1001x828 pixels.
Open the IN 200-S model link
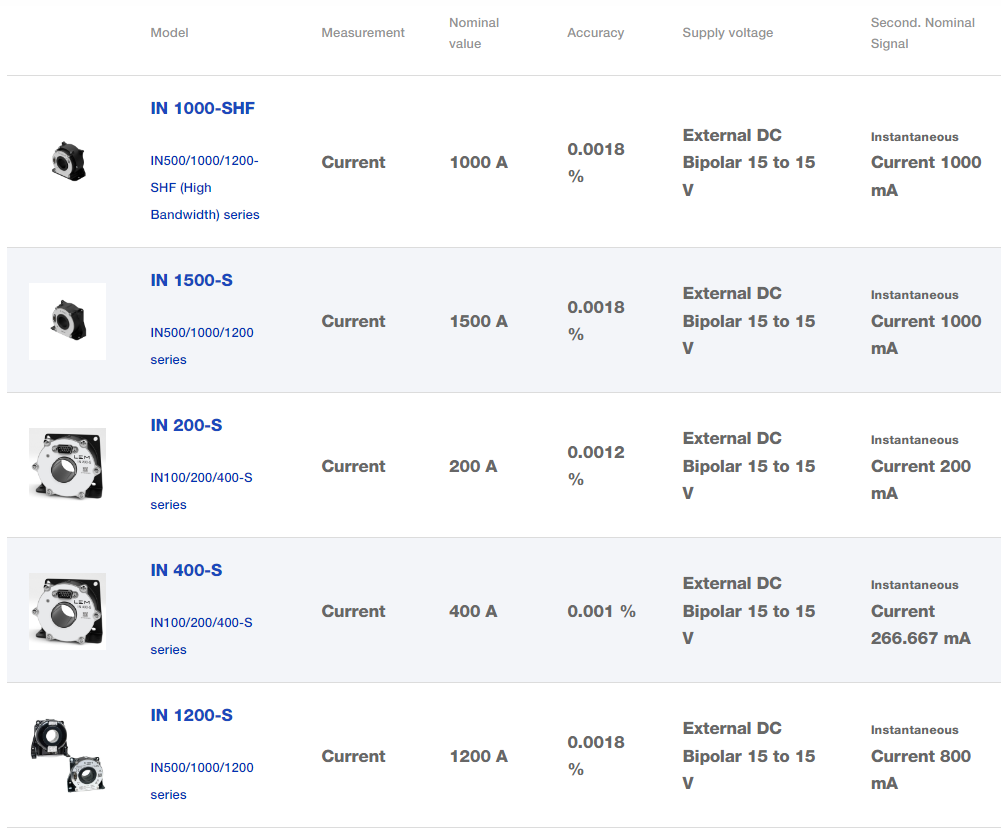pyautogui.click(x=186, y=425)
